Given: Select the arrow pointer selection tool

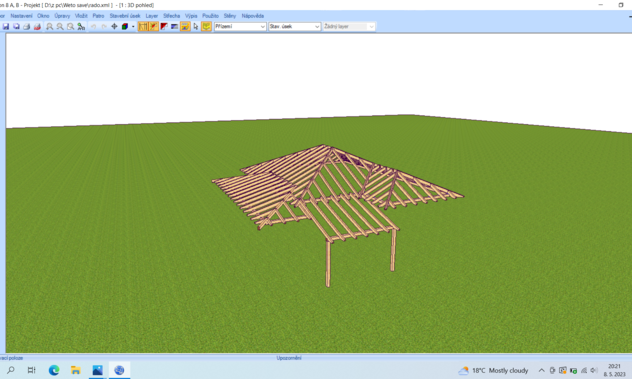Looking at the screenshot, I should click(195, 27).
